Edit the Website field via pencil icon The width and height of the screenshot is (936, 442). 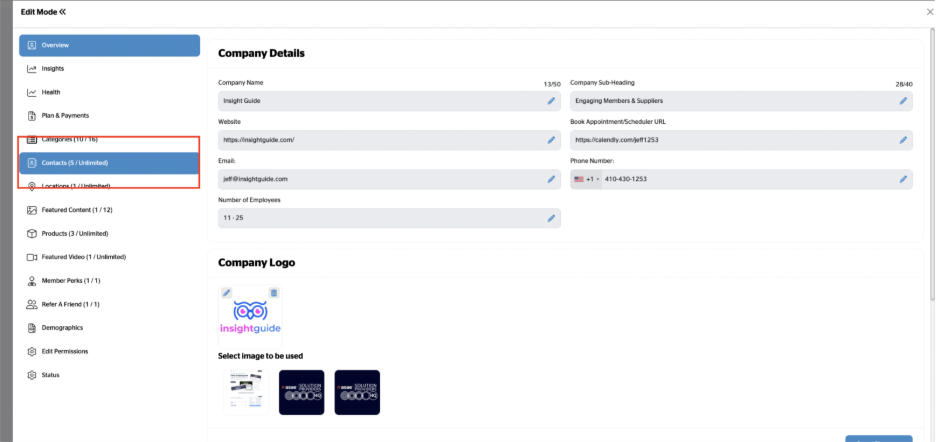pos(551,140)
